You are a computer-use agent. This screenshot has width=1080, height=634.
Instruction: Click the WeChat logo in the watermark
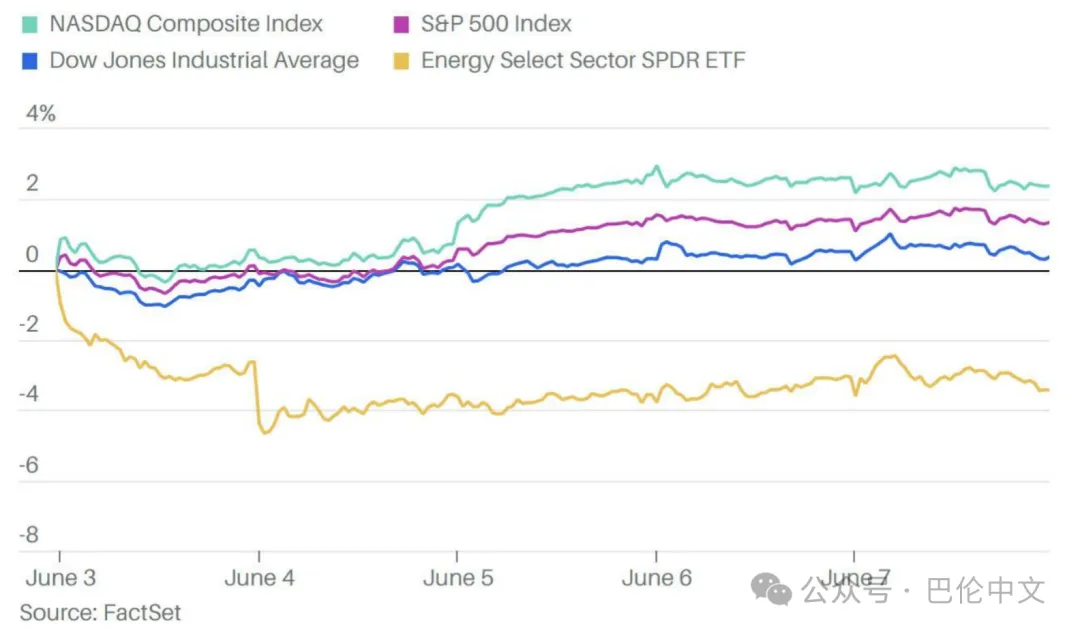(773, 590)
